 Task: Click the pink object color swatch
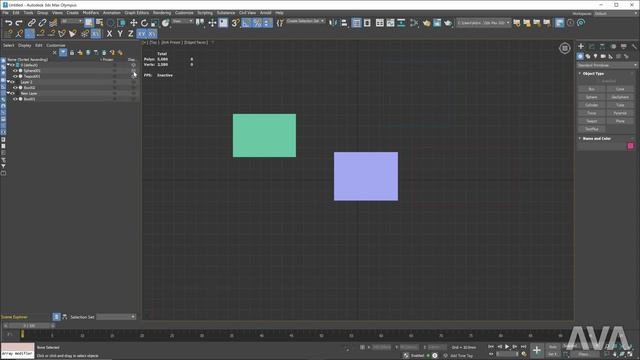coord(630,146)
